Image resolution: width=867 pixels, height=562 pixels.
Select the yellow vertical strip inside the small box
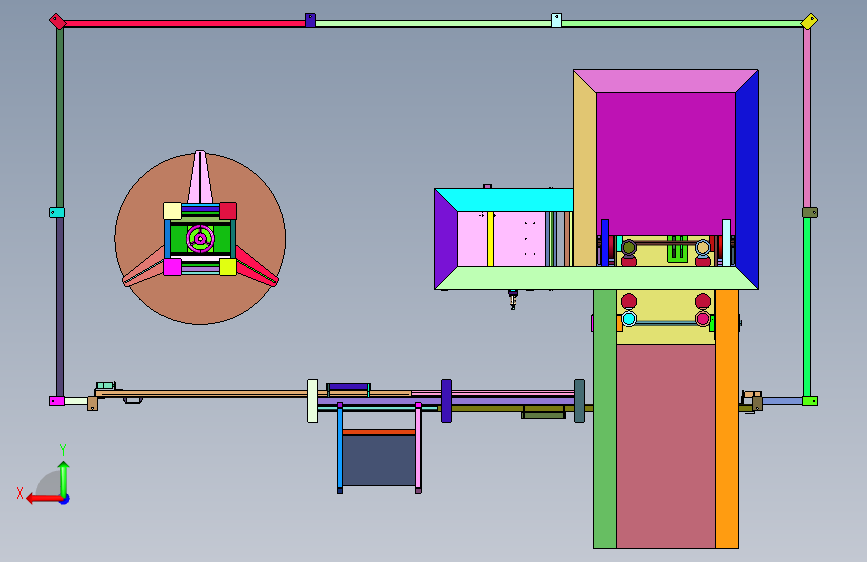click(x=490, y=239)
